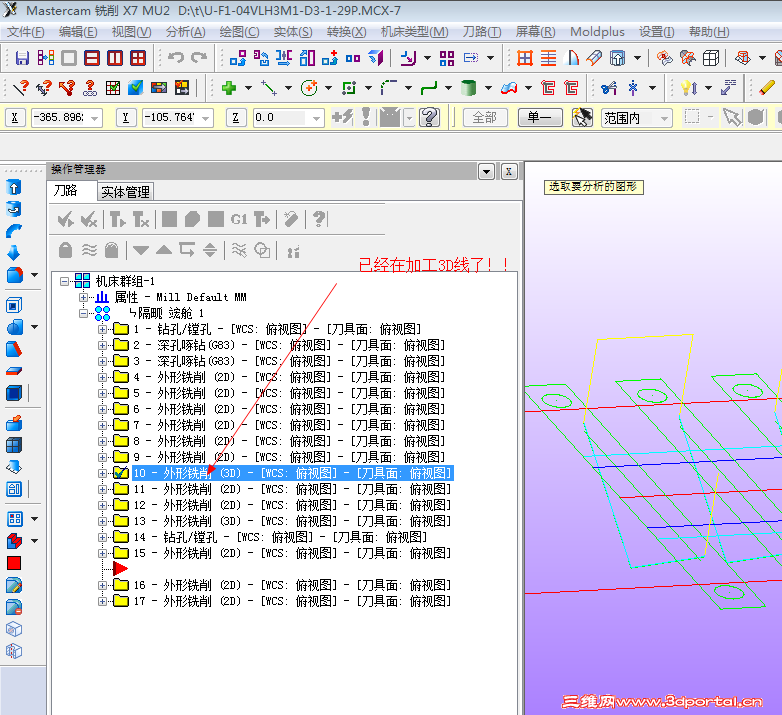Screen dimensions: 782x715
Task: Click the move insert arrow down triangle icon
Action: coord(141,250)
